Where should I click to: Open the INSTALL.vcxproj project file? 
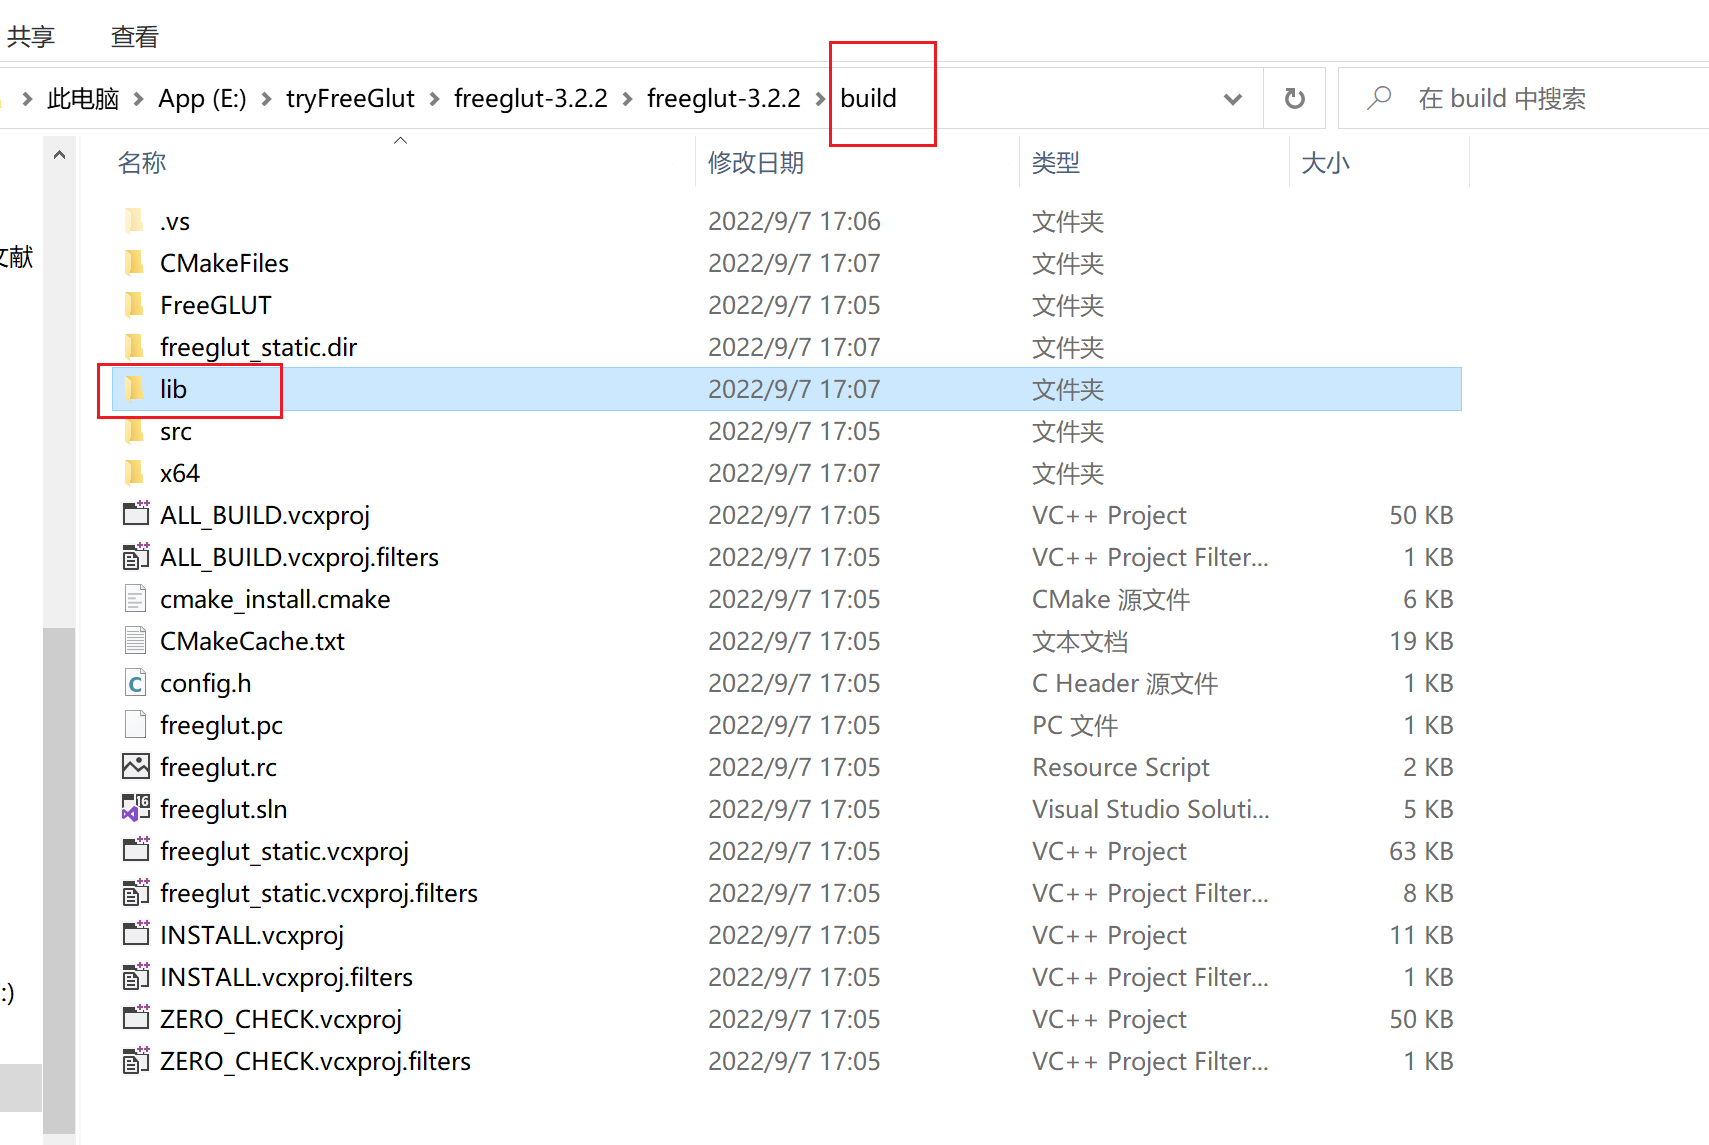[252, 934]
